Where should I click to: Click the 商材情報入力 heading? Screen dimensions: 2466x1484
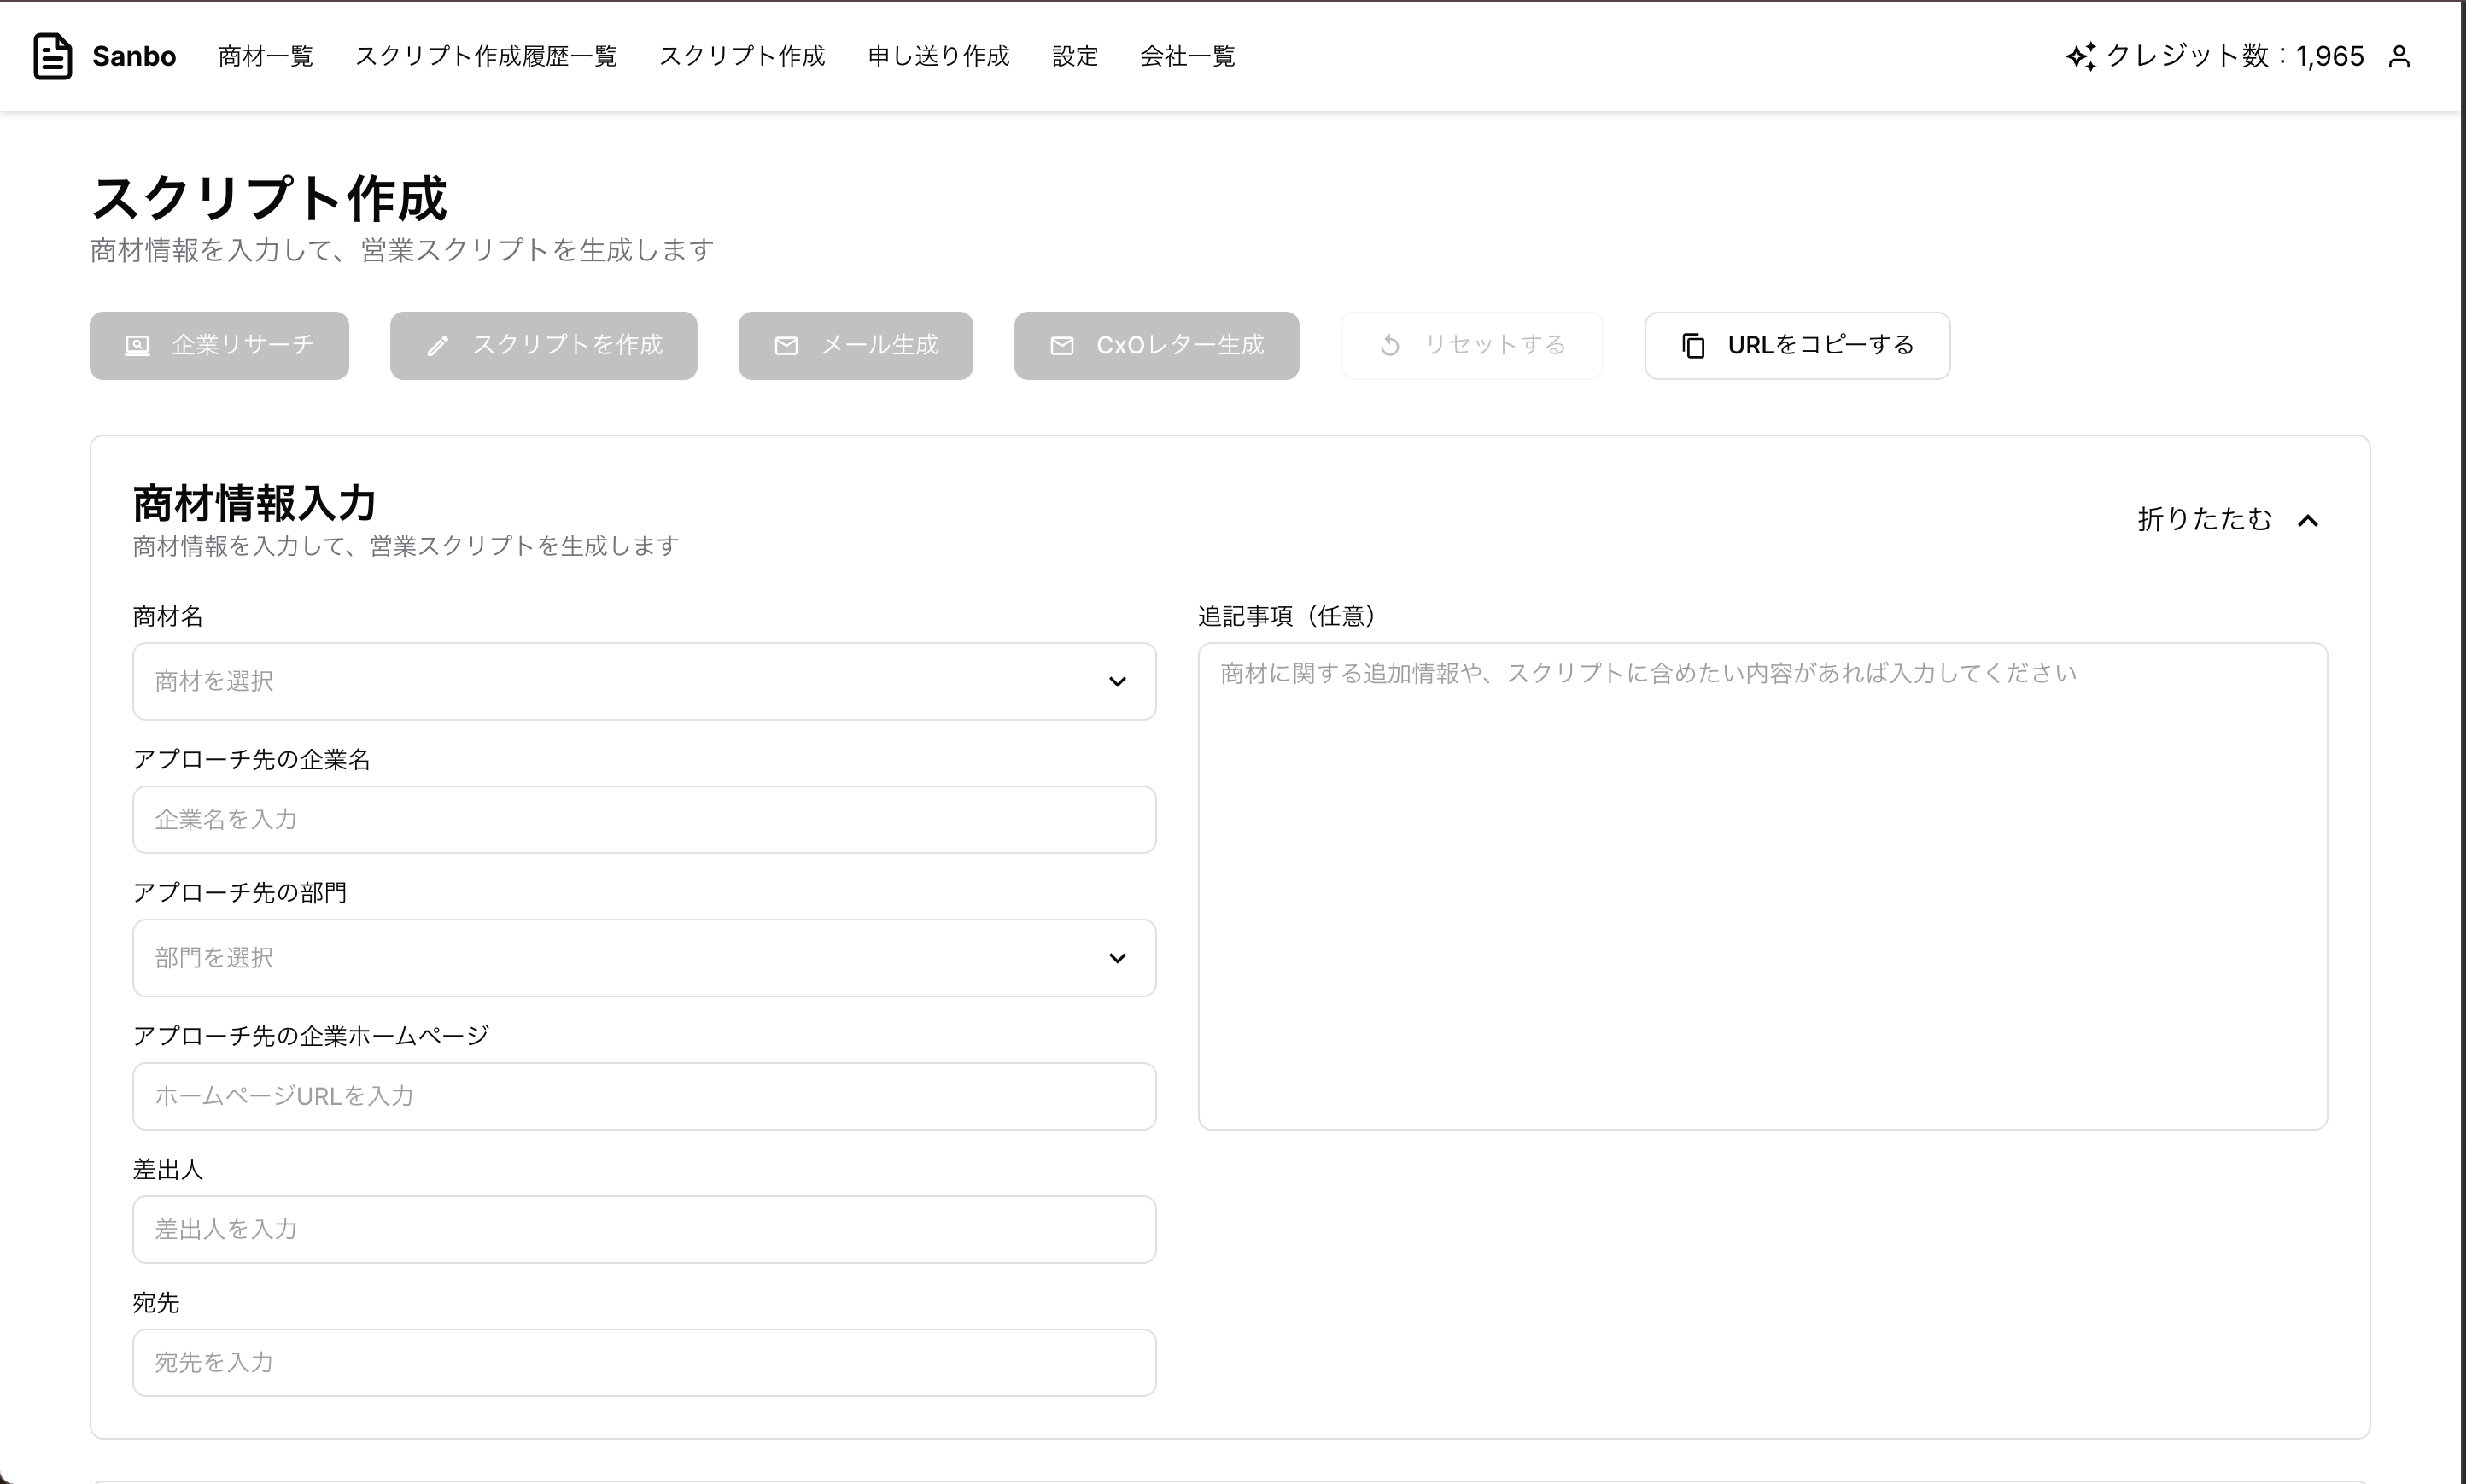254,502
